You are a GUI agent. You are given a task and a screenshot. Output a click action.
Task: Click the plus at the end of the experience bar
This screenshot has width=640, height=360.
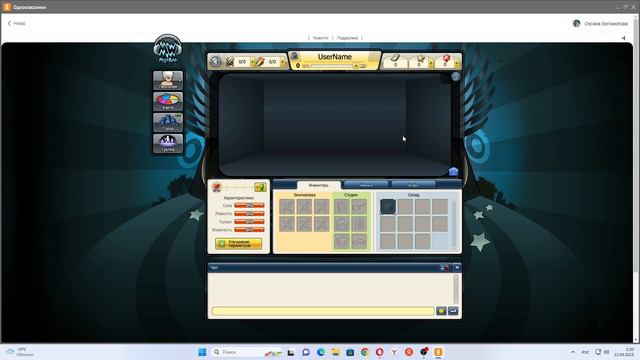click(x=356, y=66)
